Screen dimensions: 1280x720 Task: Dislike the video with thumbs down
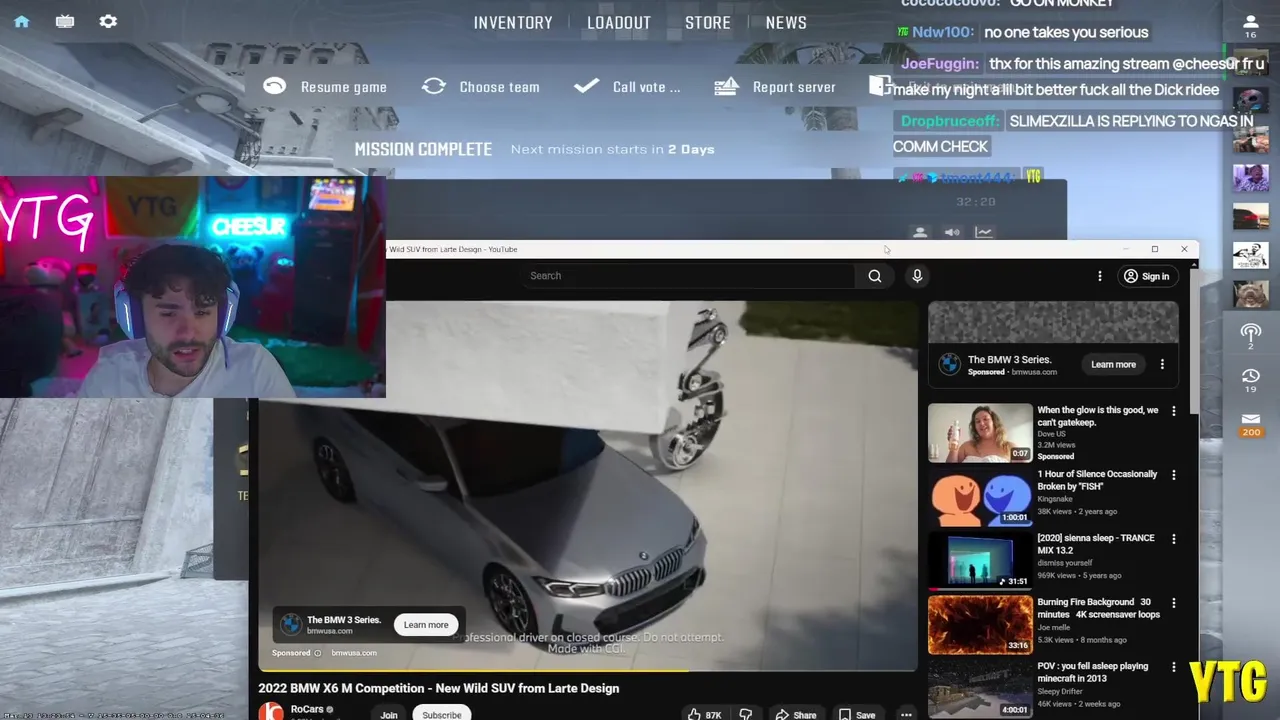pyautogui.click(x=746, y=715)
